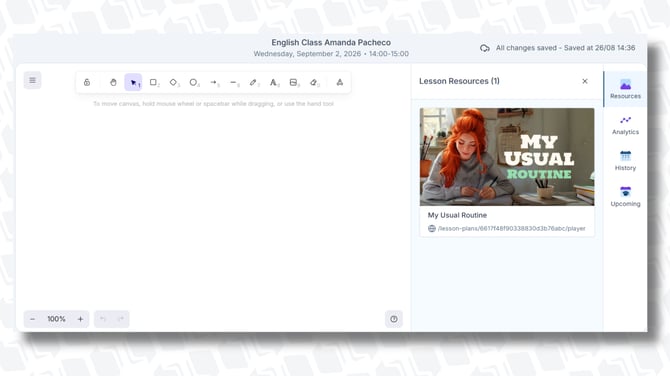Switch to the Analytics sidebar tab
Viewport: 670px width, 376px height.
[625, 125]
